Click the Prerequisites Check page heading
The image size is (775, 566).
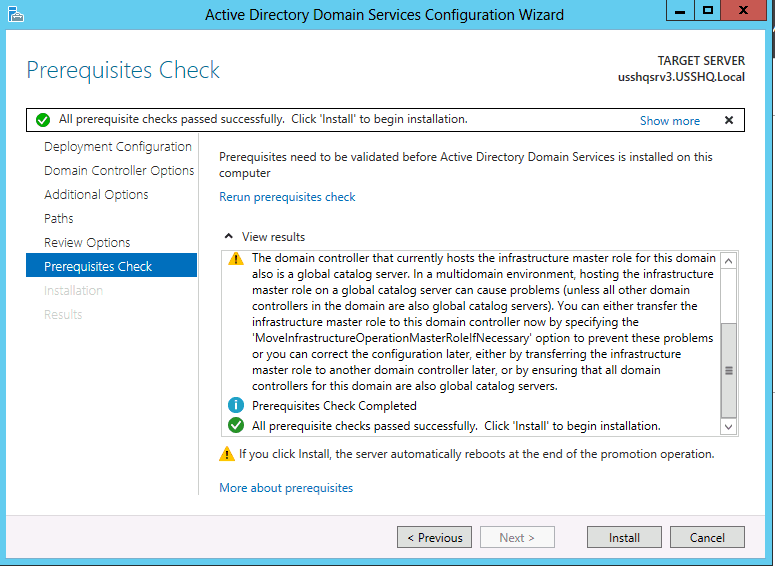[123, 70]
